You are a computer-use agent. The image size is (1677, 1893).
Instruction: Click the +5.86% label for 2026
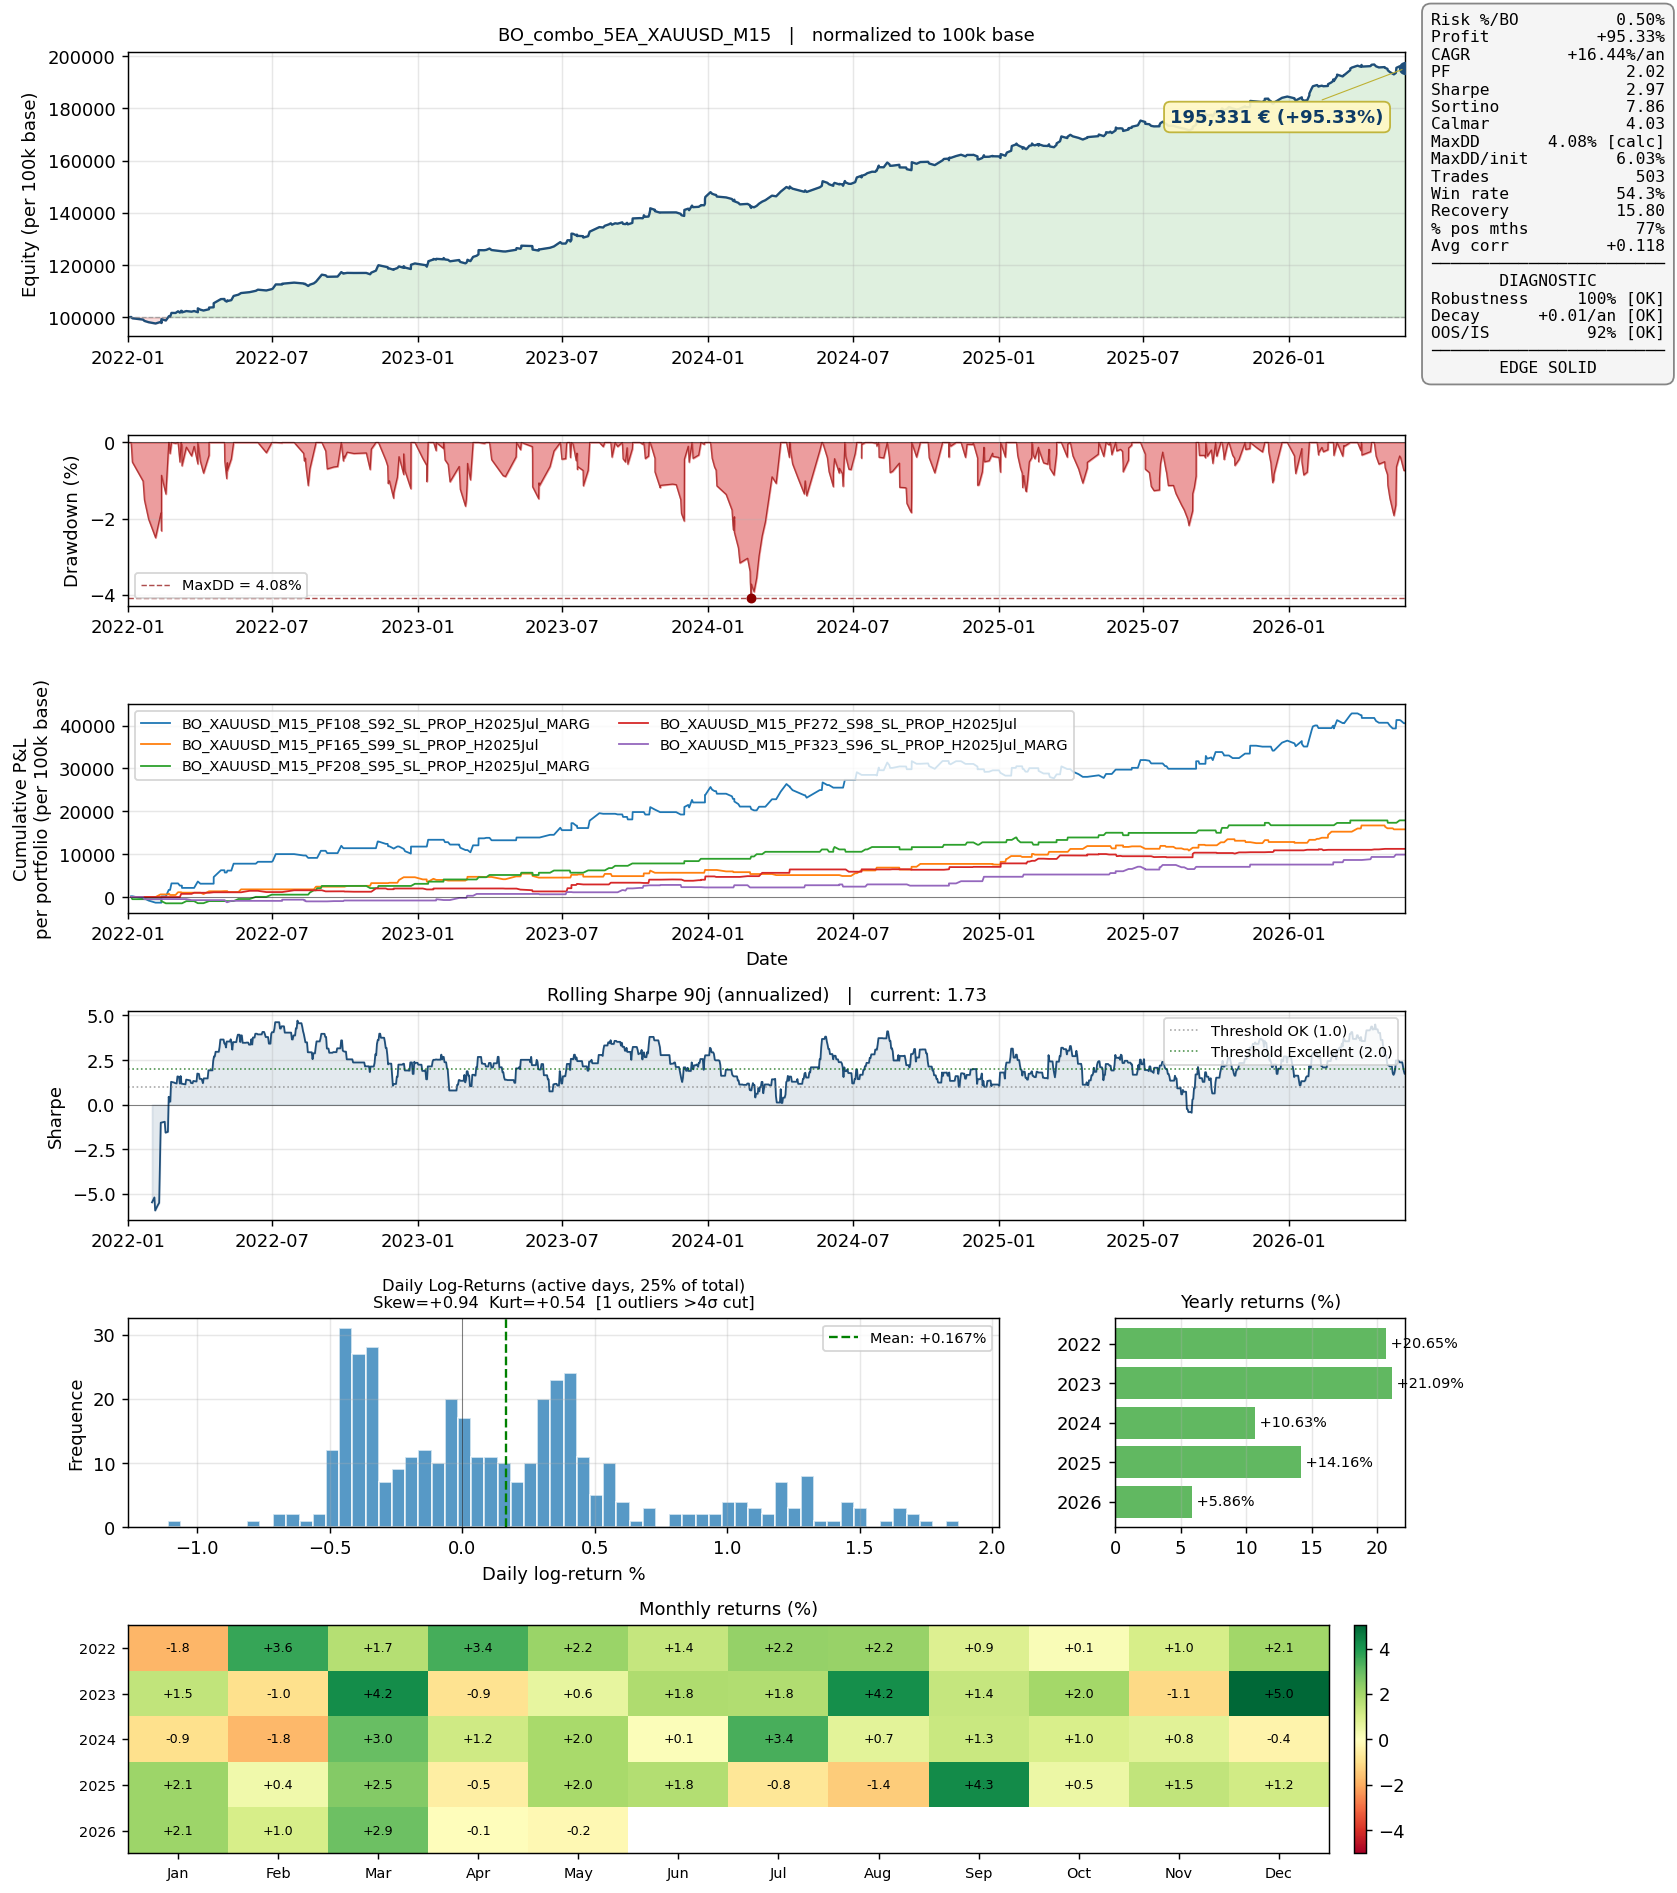pyautogui.click(x=1225, y=1502)
